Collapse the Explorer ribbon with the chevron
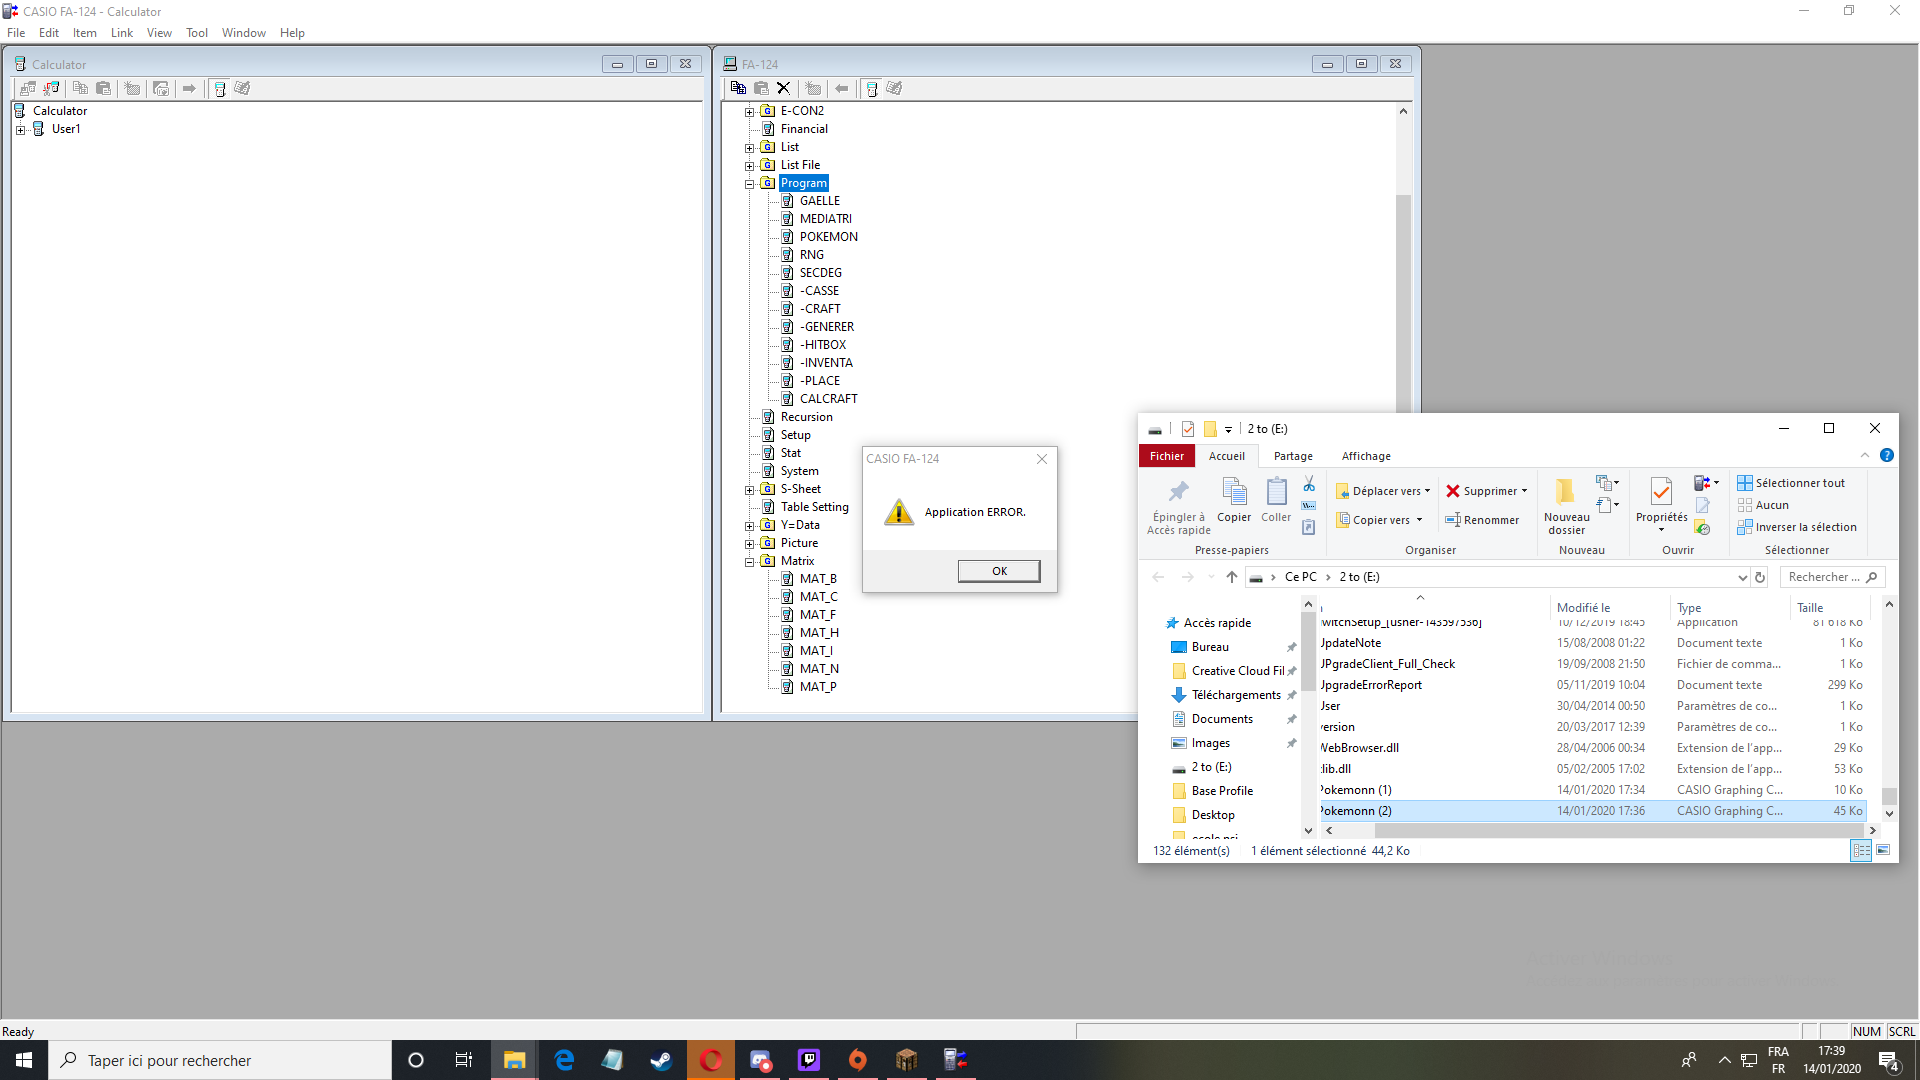Screen dimensions: 1920x1080 pos(1865,455)
